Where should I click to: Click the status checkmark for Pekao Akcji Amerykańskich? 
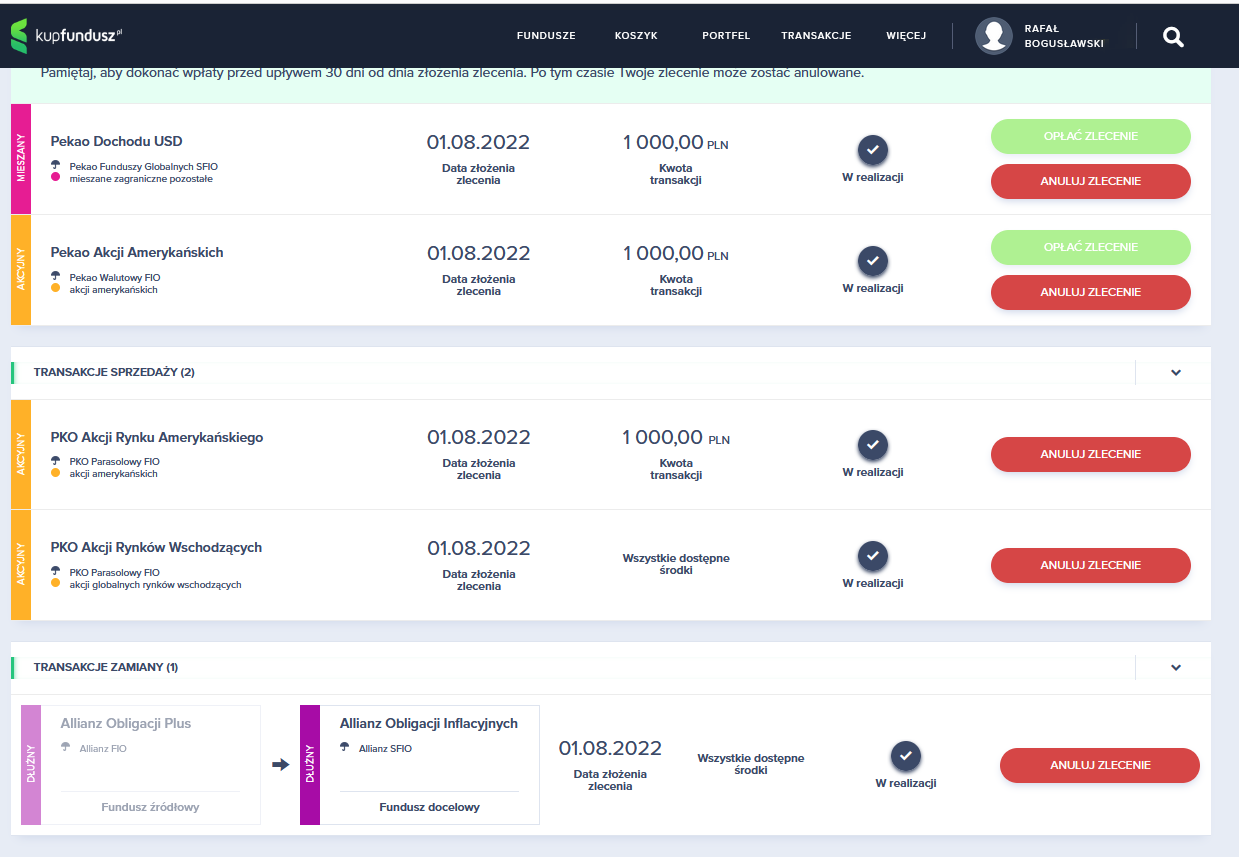(873, 262)
